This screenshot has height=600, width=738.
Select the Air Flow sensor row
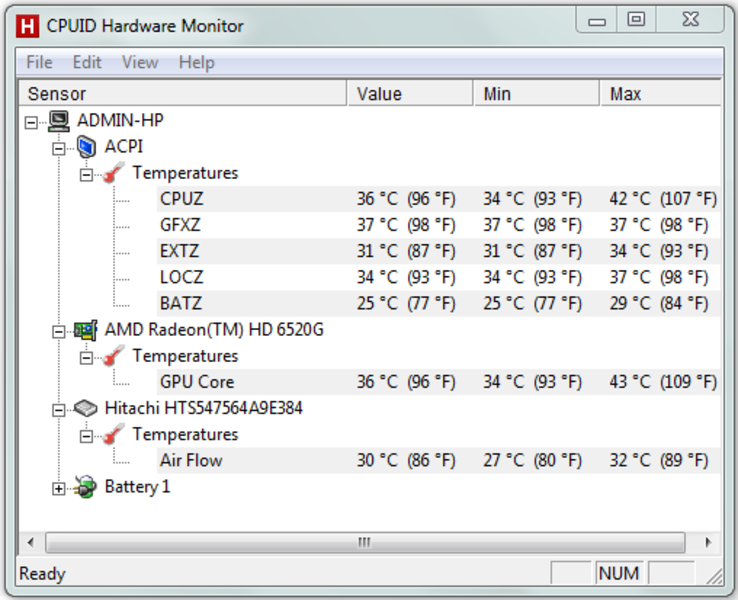coord(438,460)
